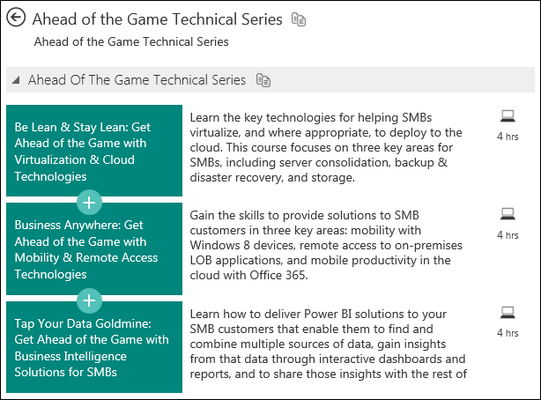Click description about Windows 8 mobility
Screen dimensions: 541x400
[326, 245]
